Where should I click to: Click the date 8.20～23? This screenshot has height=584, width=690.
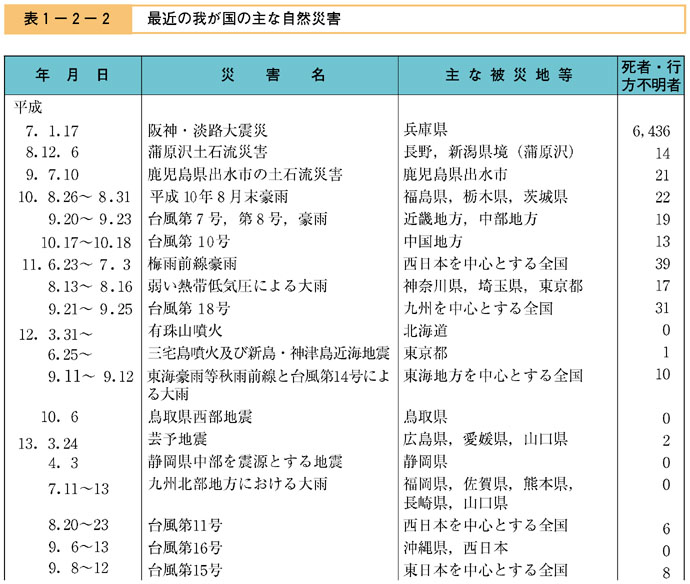[78, 525]
